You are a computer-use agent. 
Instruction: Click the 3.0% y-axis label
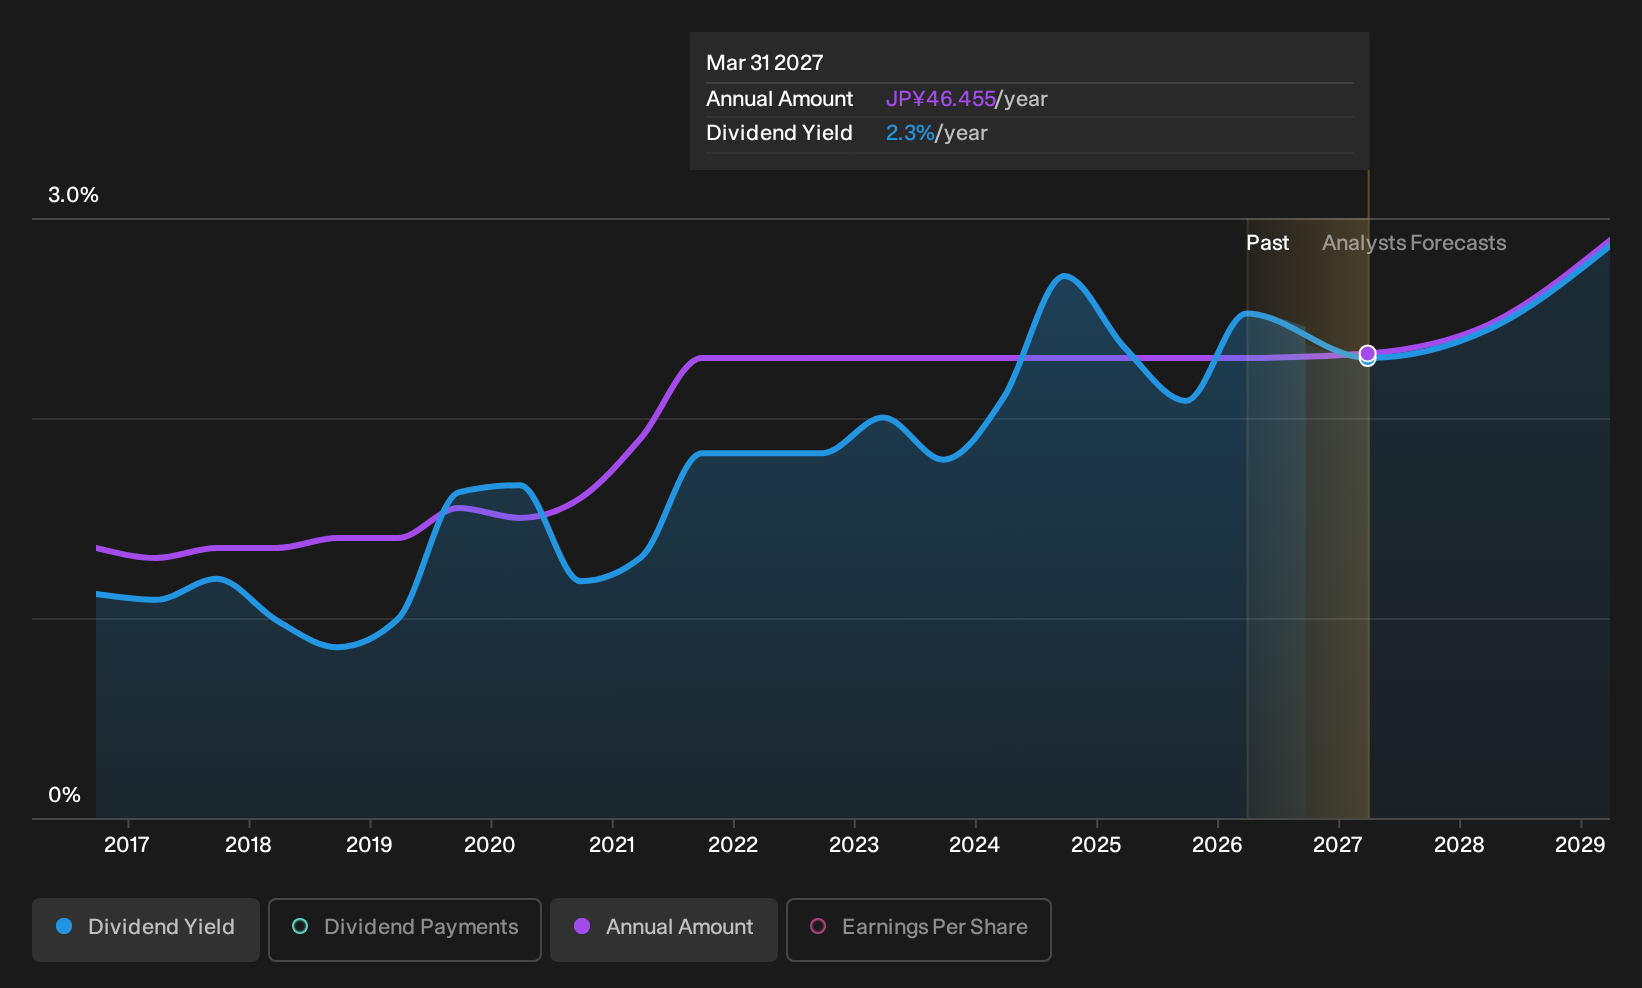73,195
